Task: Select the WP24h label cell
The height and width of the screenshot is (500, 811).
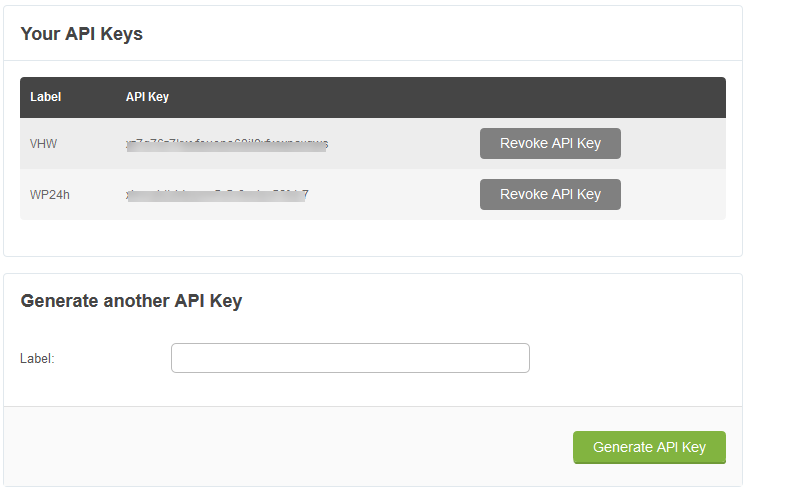Action: 50,195
